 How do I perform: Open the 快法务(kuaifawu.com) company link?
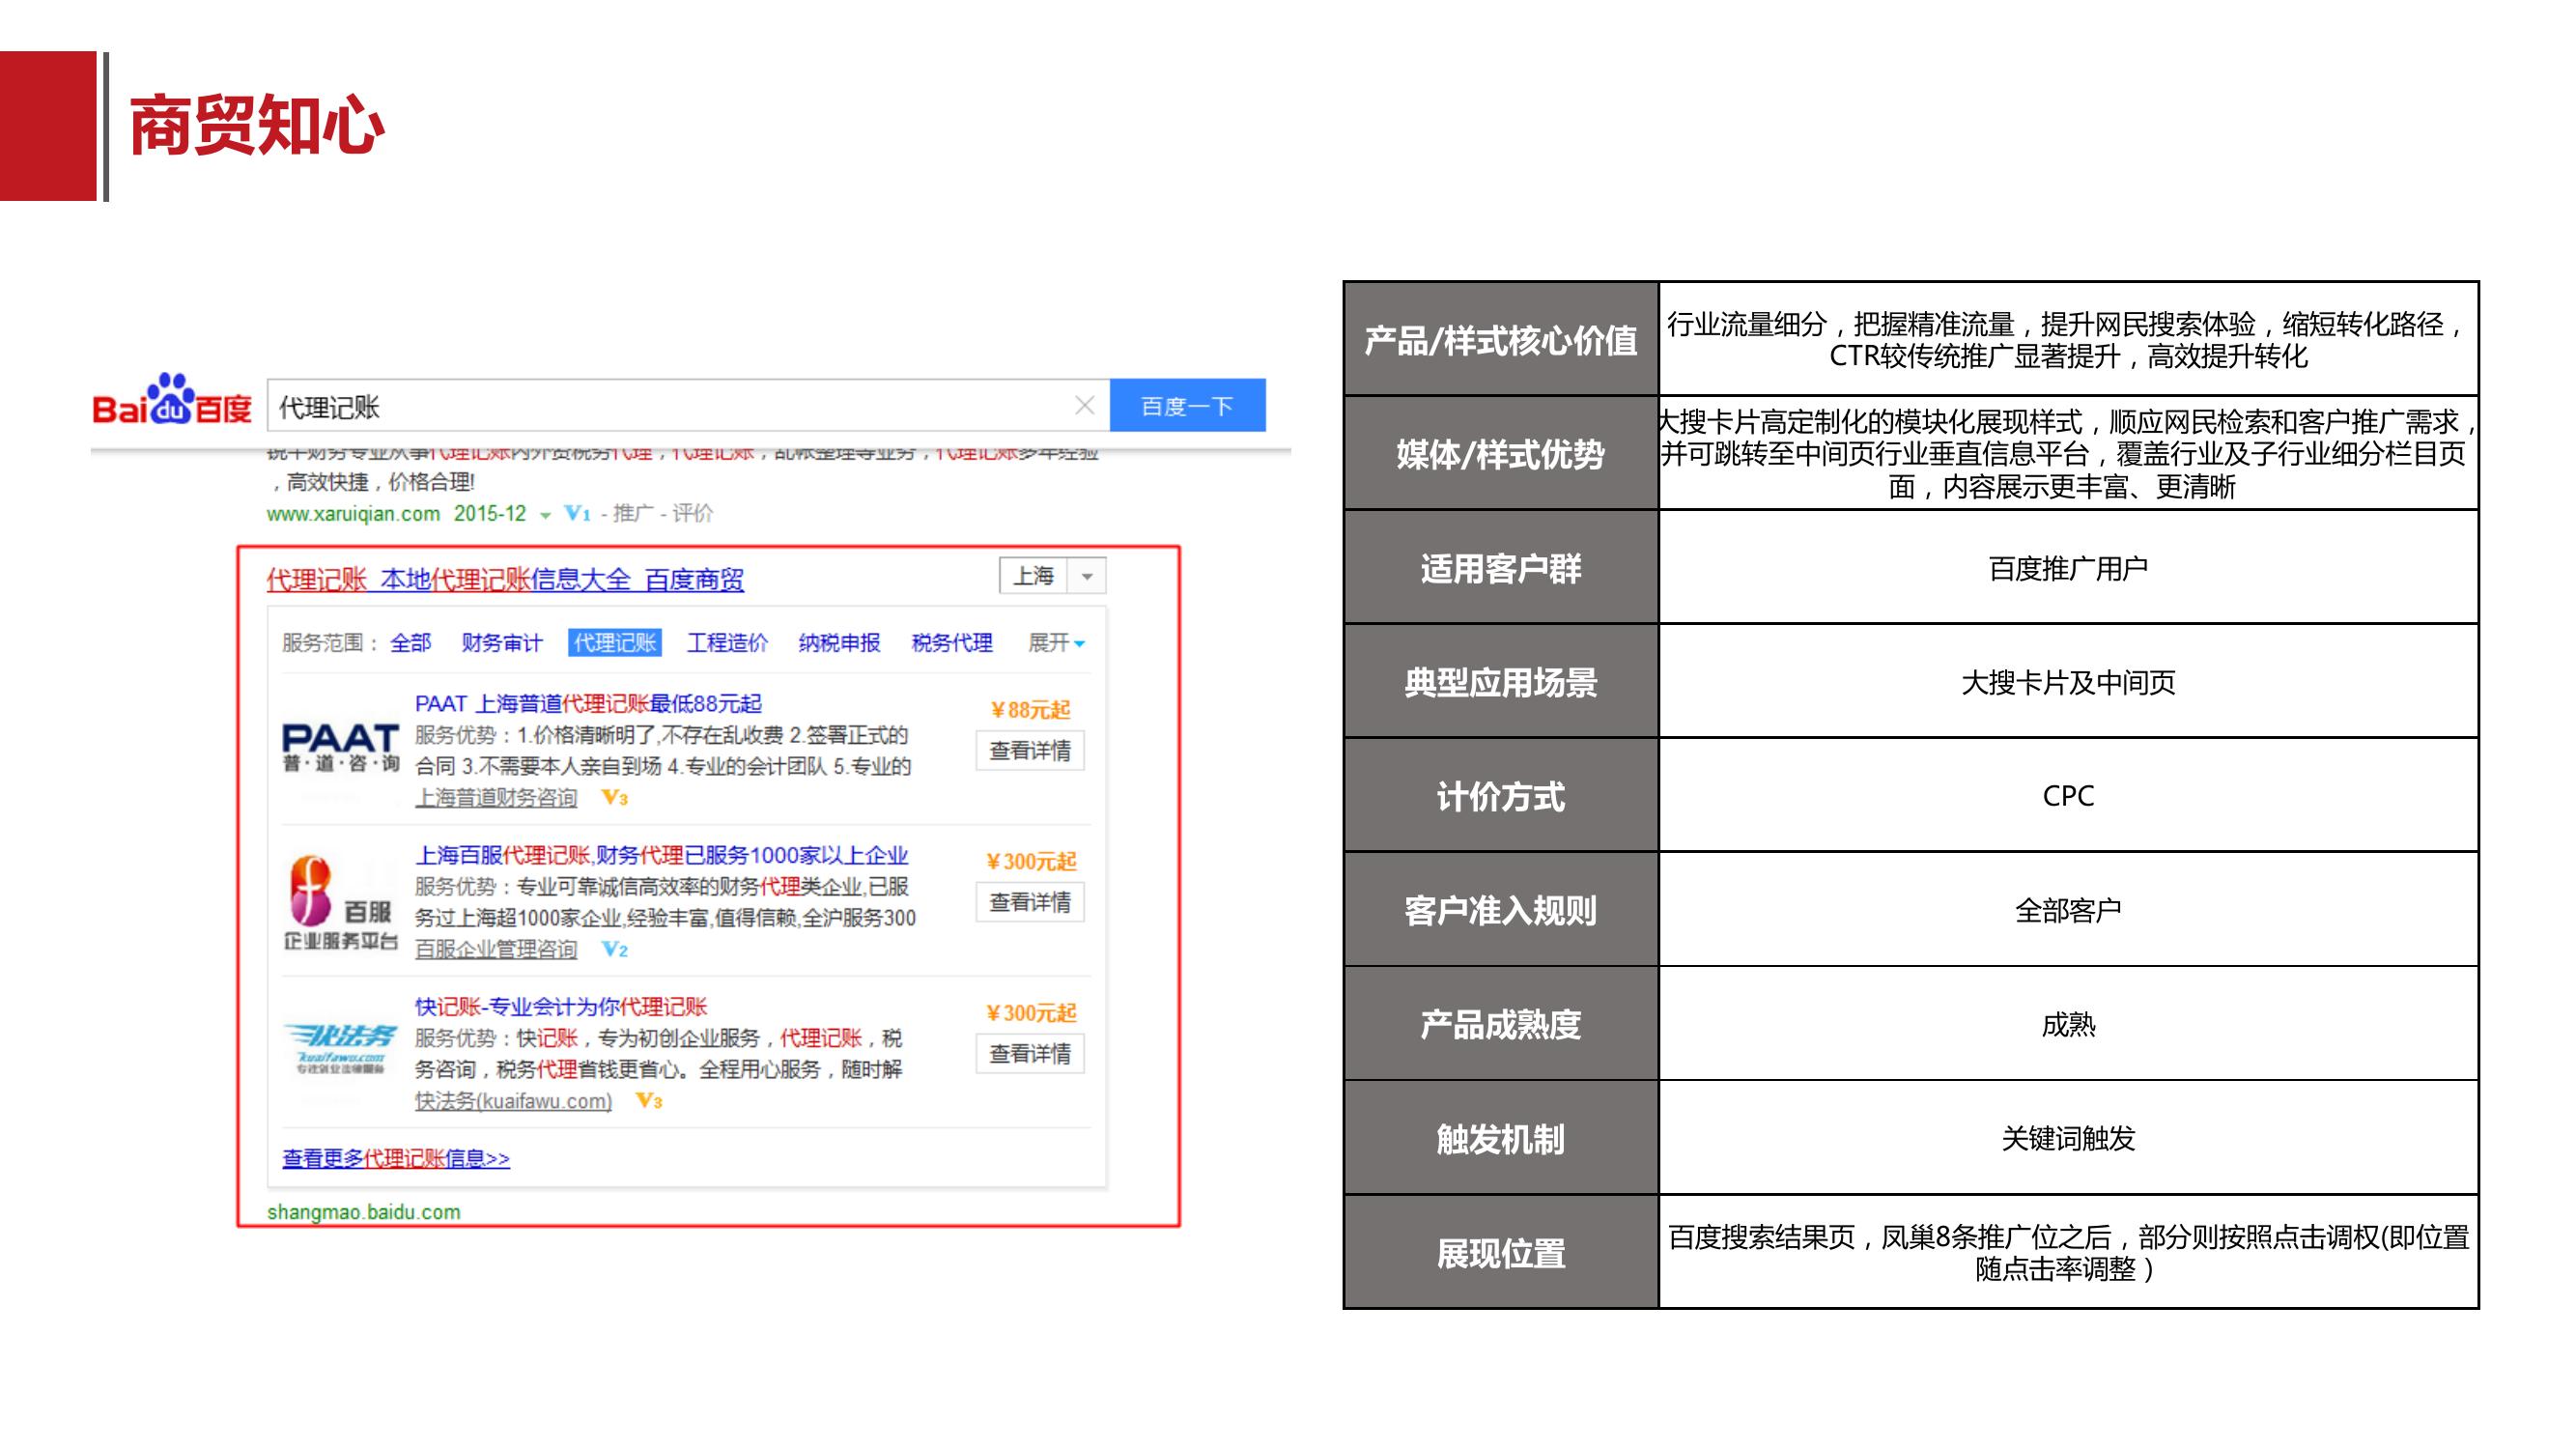coord(513,1101)
